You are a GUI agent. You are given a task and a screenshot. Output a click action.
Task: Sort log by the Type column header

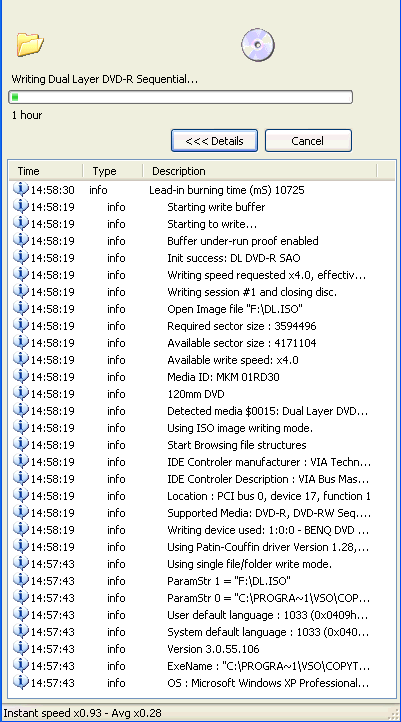(113, 171)
